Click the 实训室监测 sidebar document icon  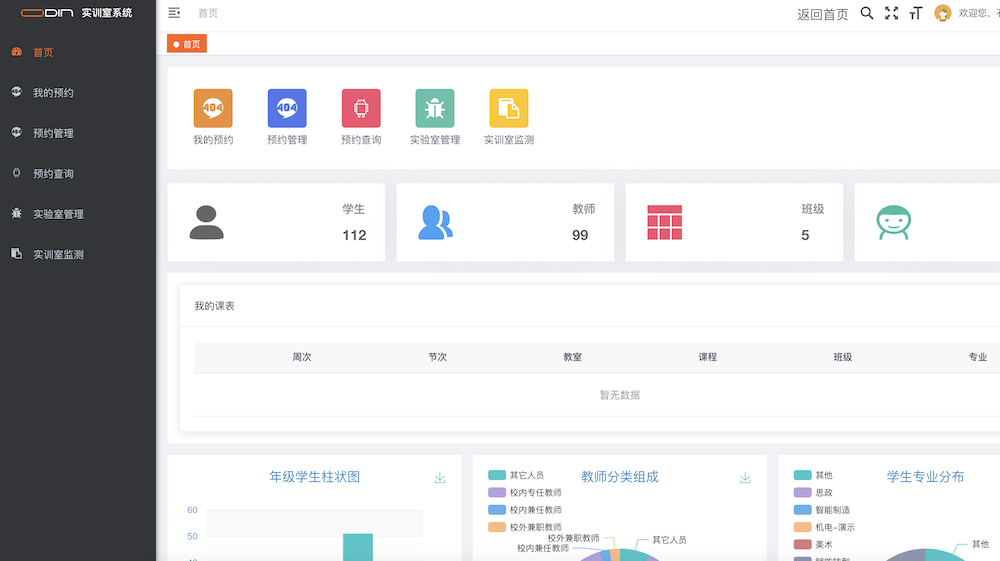[x=17, y=254]
